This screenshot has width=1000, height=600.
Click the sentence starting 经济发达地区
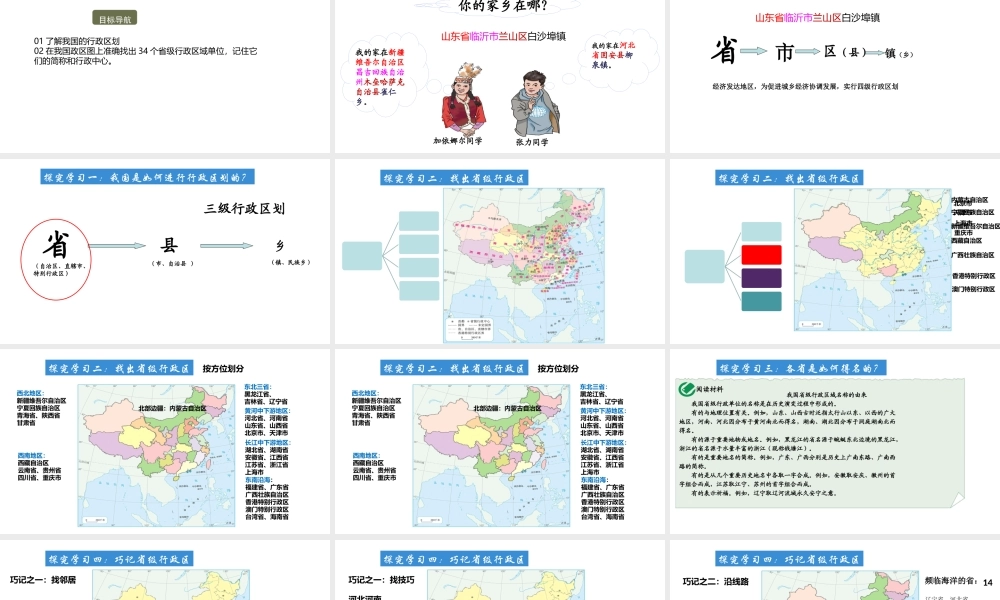[805, 86]
